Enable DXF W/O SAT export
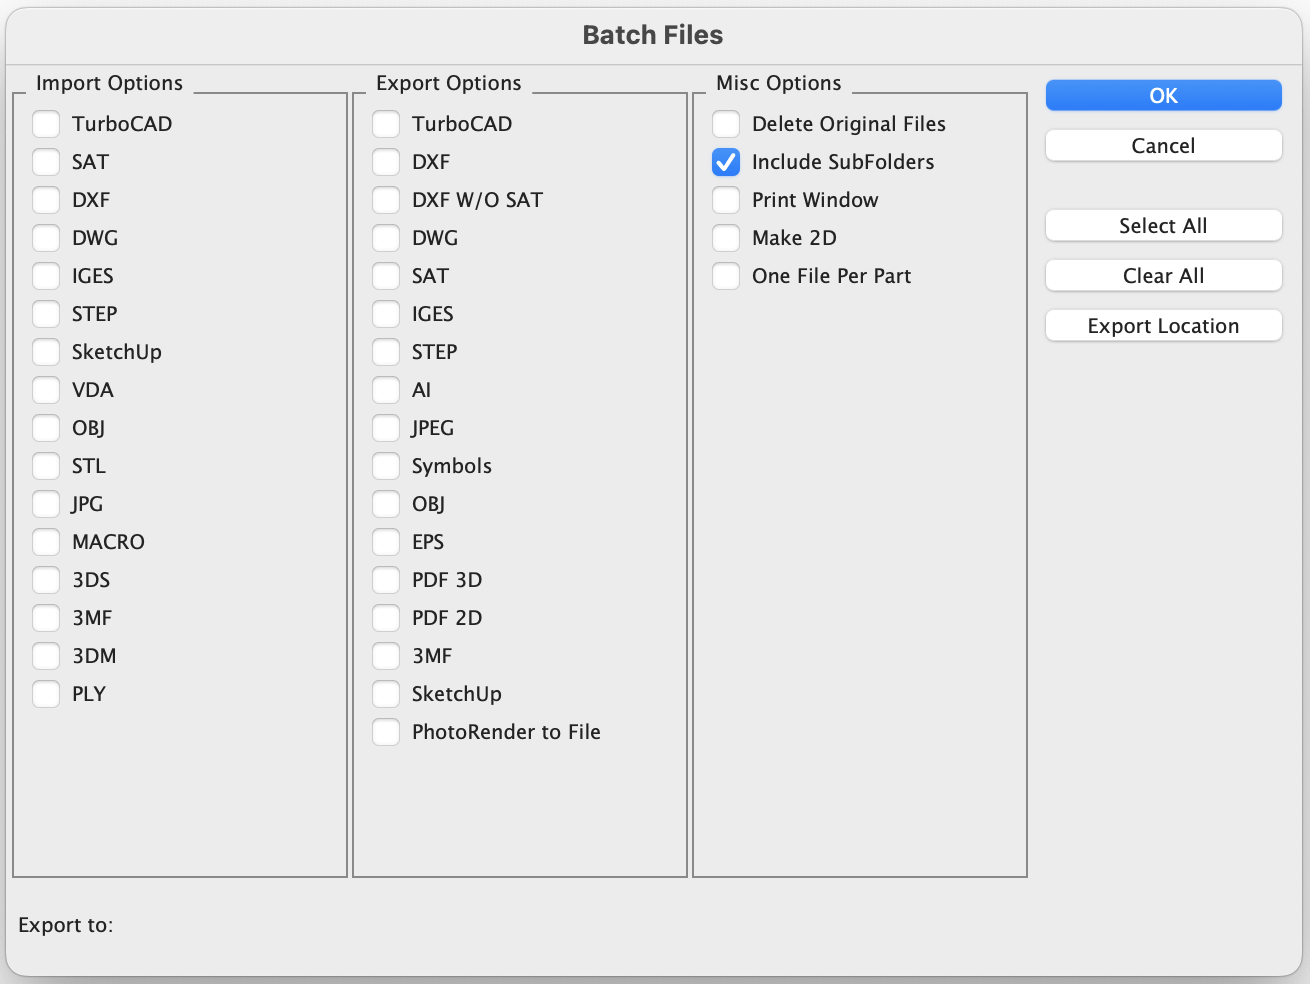The width and height of the screenshot is (1310, 984). click(x=386, y=200)
